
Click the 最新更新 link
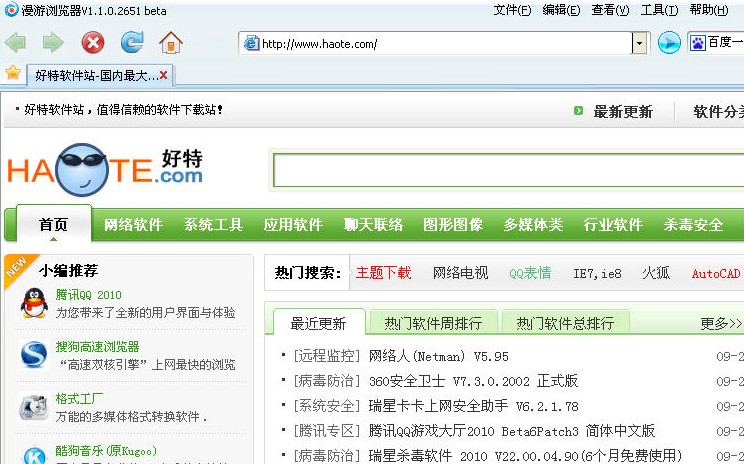623,111
